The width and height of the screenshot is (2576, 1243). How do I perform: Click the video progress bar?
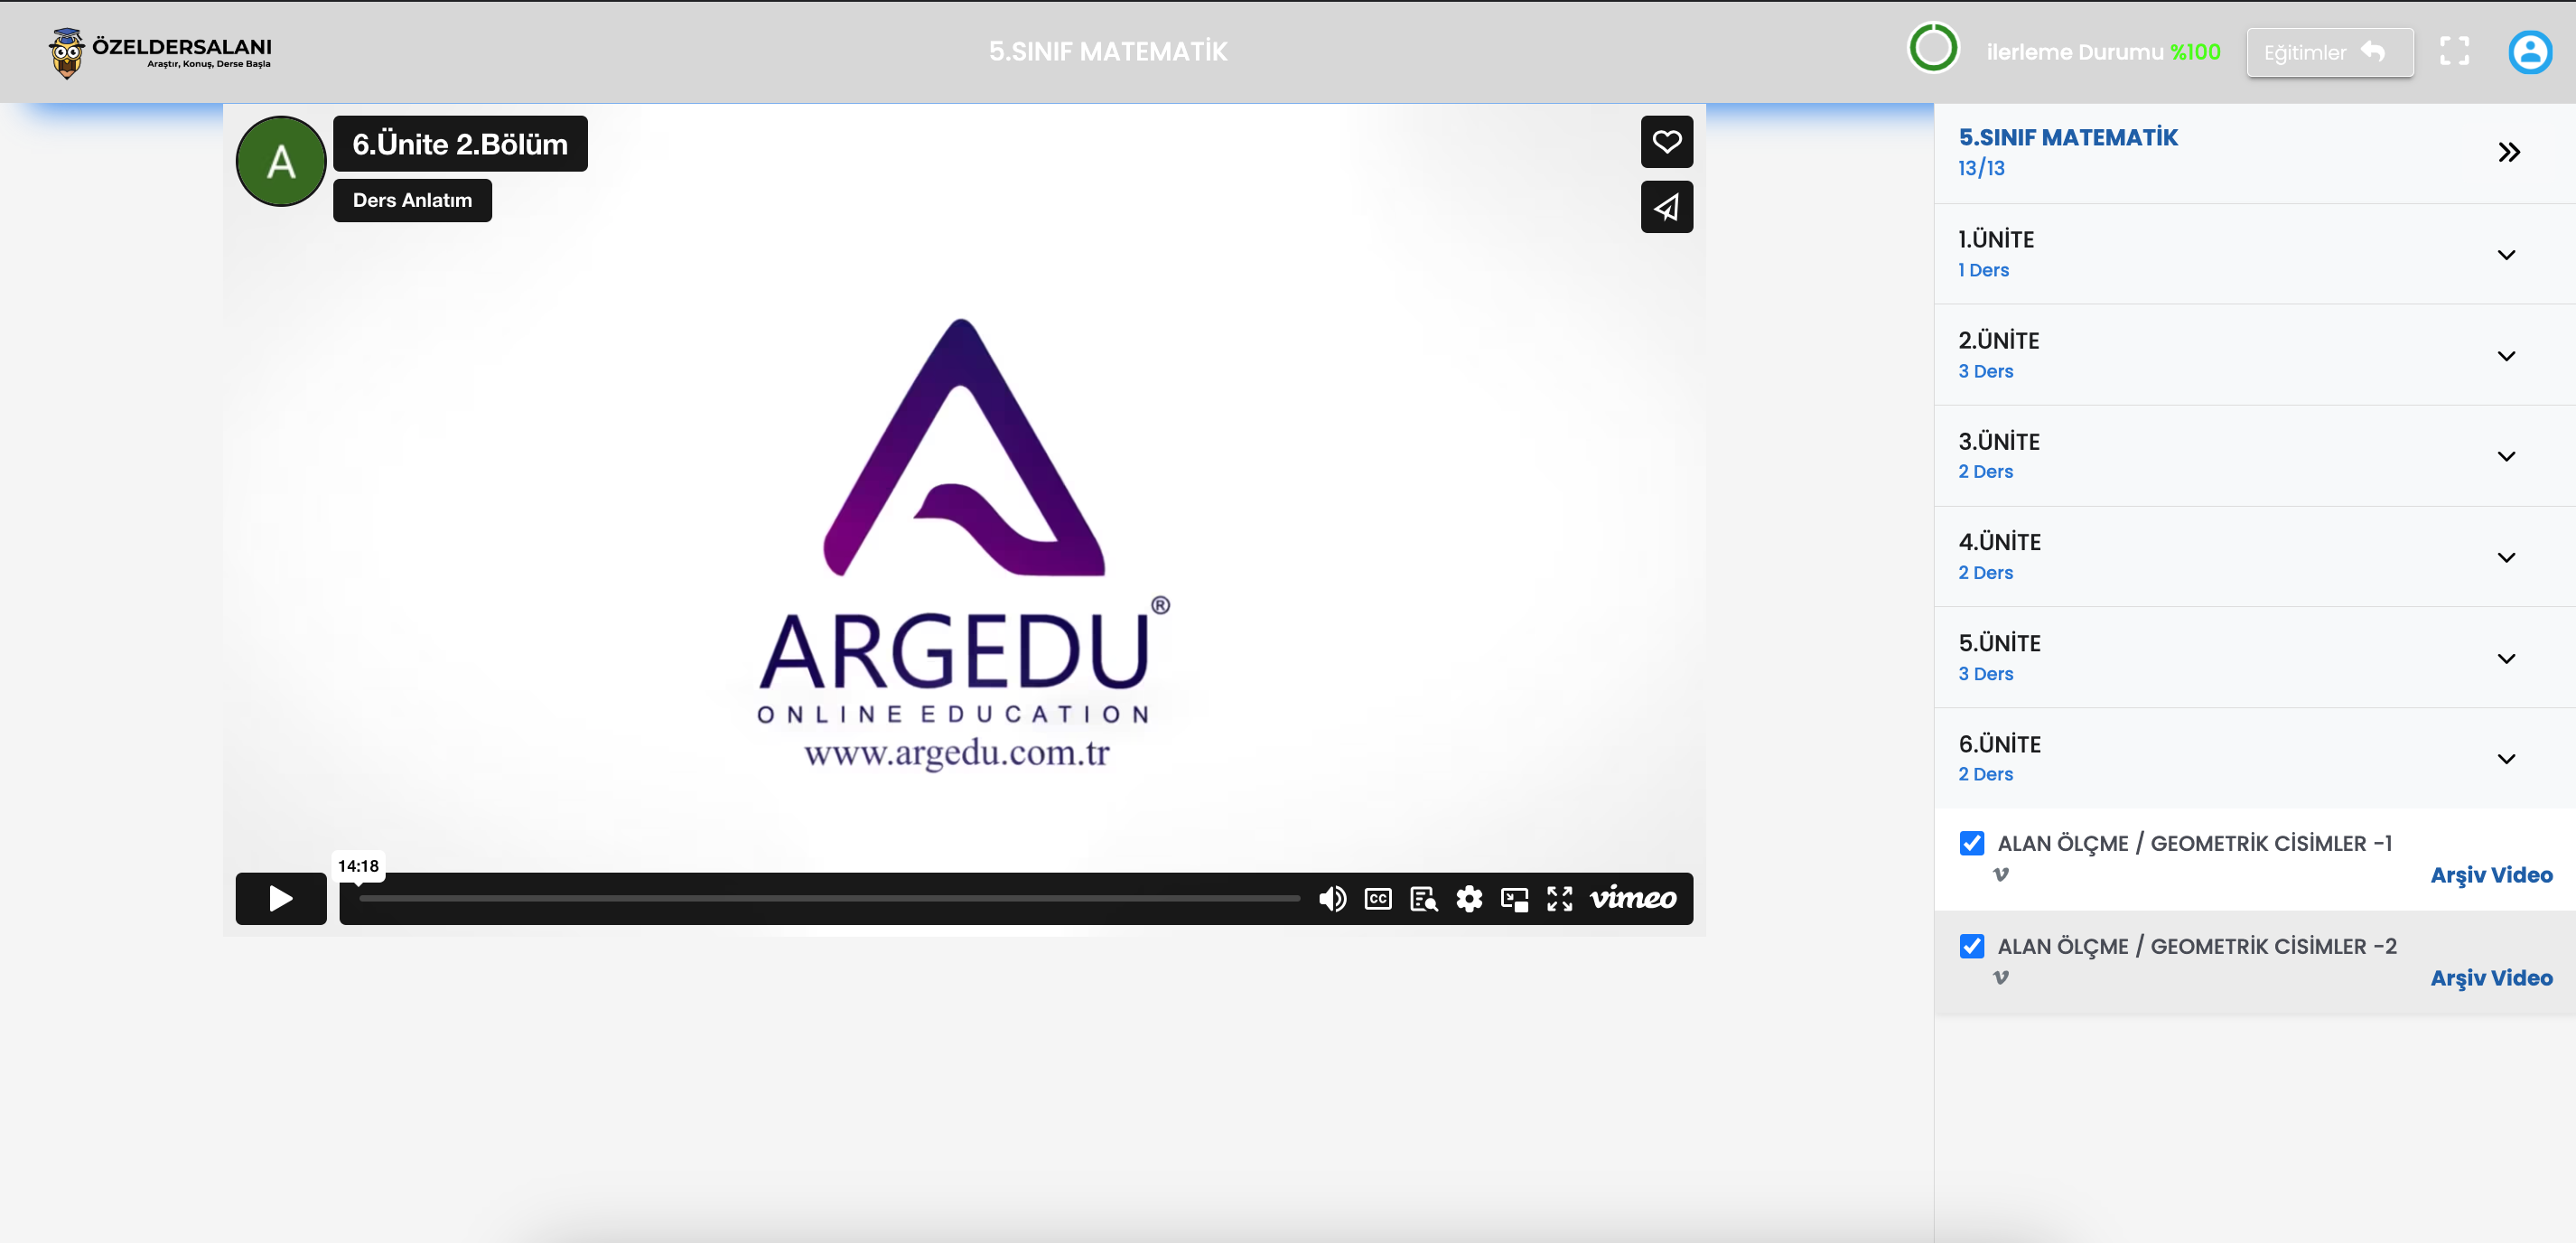pos(830,898)
